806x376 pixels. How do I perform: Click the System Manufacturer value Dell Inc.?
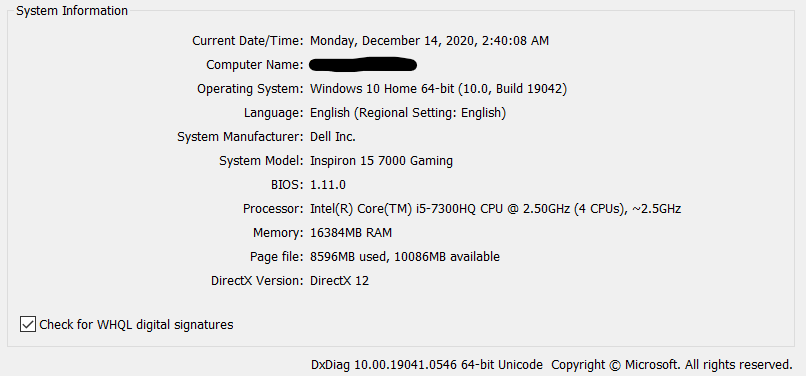click(x=333, y=137)
